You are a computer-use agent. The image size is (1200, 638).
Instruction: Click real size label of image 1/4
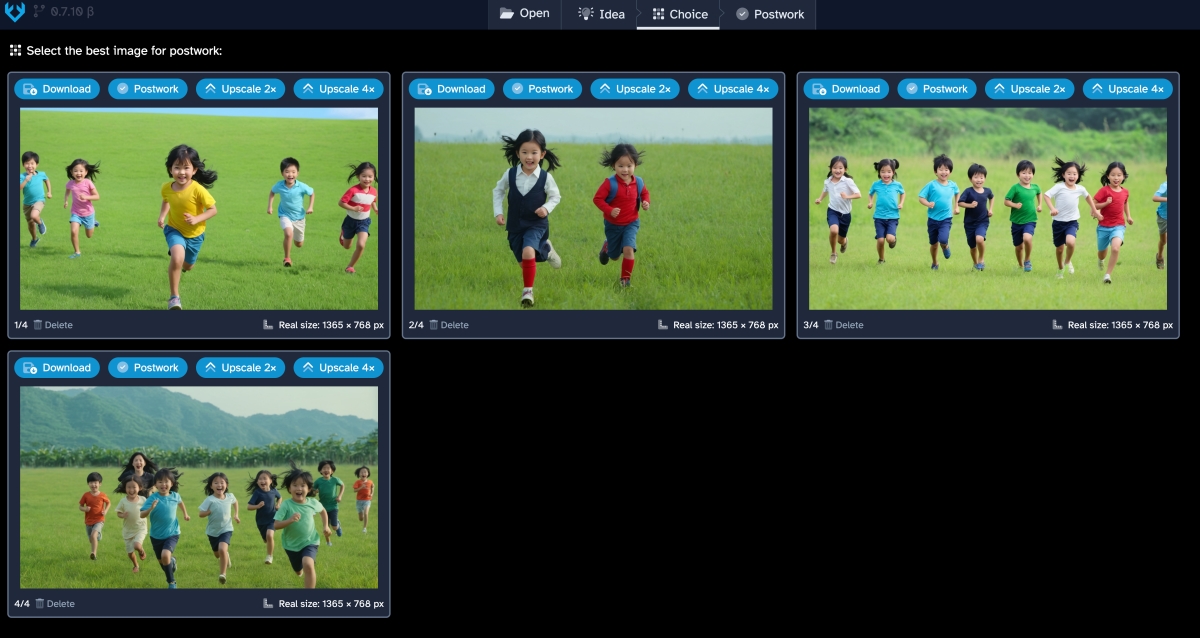coord(323,325)
